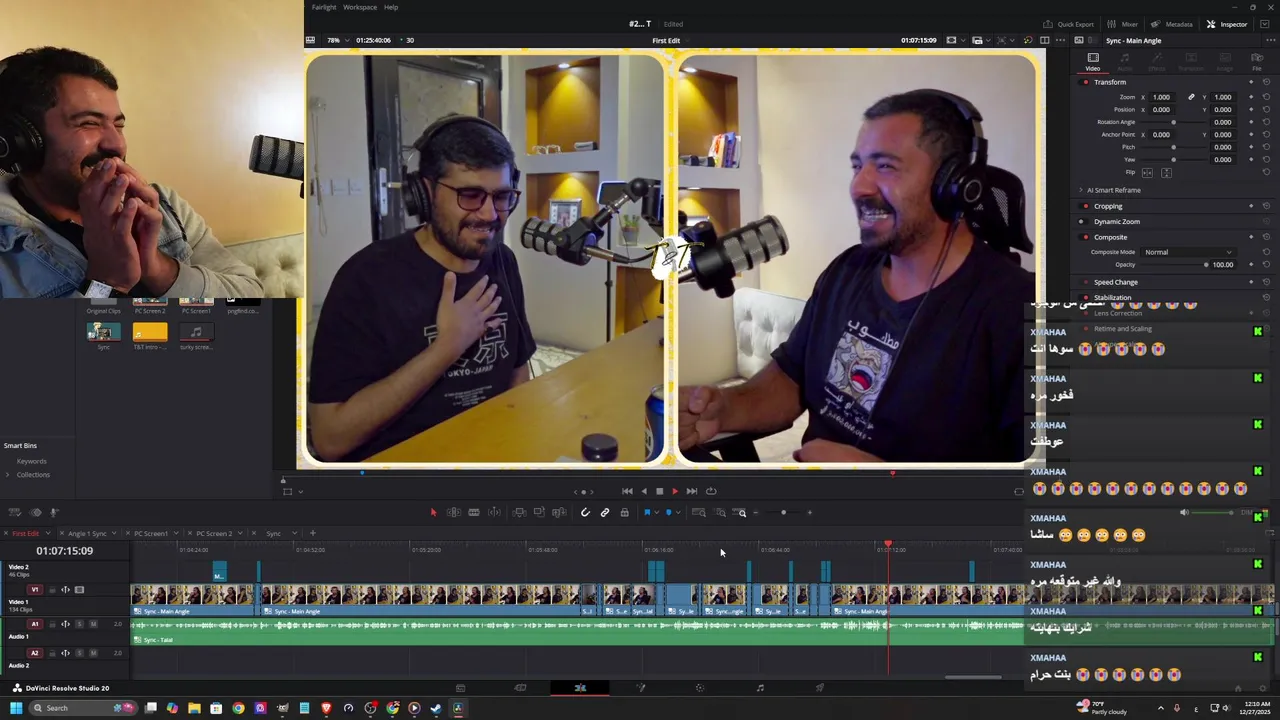Select the Inspector File tab
This screenshot has width=1280, height=720.
(1257, 62)
